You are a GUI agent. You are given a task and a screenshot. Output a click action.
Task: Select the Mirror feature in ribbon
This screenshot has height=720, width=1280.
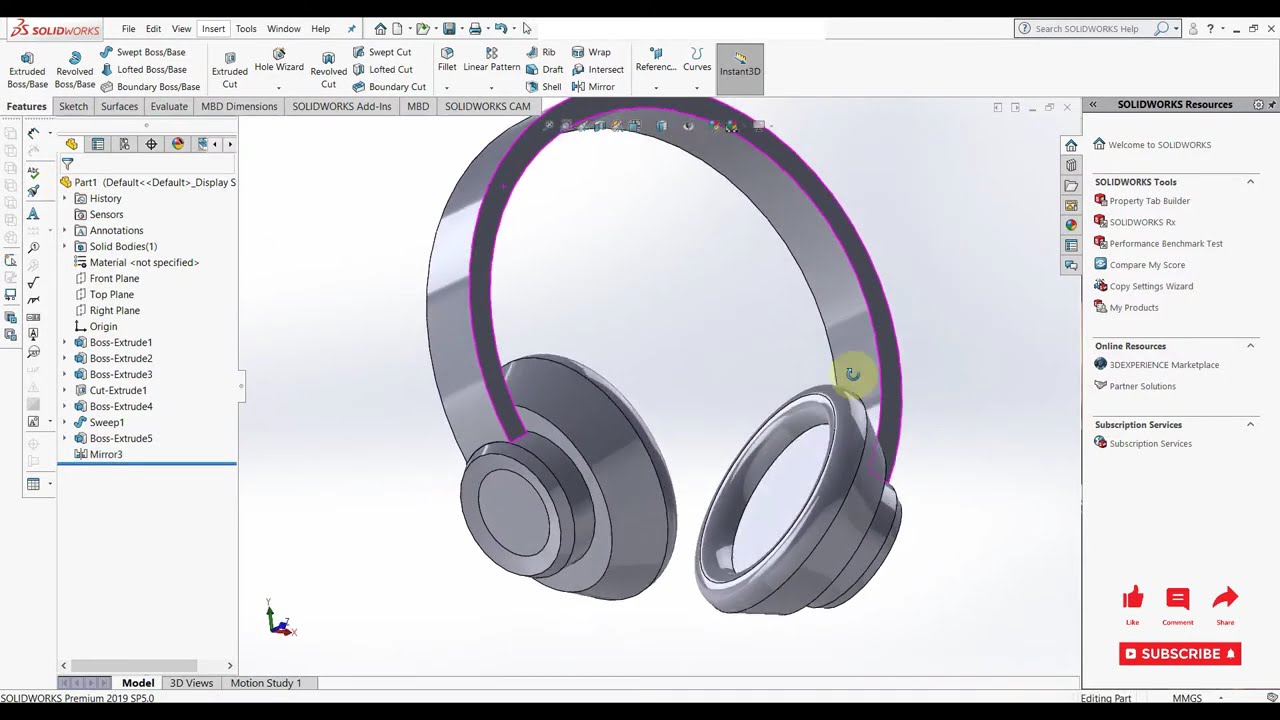click(x=593, y=87)
